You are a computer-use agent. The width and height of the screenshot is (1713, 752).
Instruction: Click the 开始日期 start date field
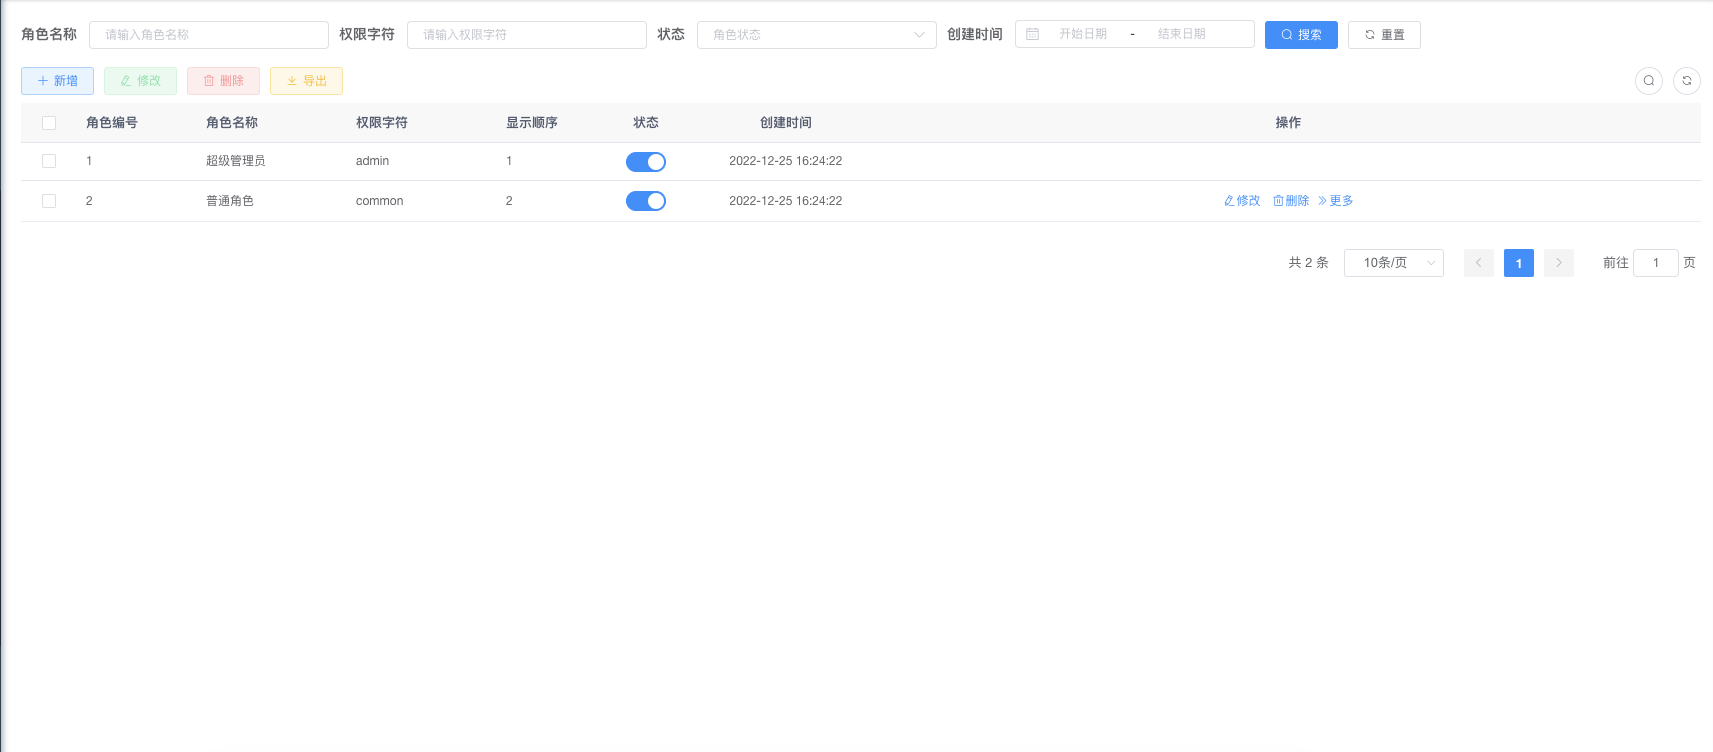click(1083, 34)
